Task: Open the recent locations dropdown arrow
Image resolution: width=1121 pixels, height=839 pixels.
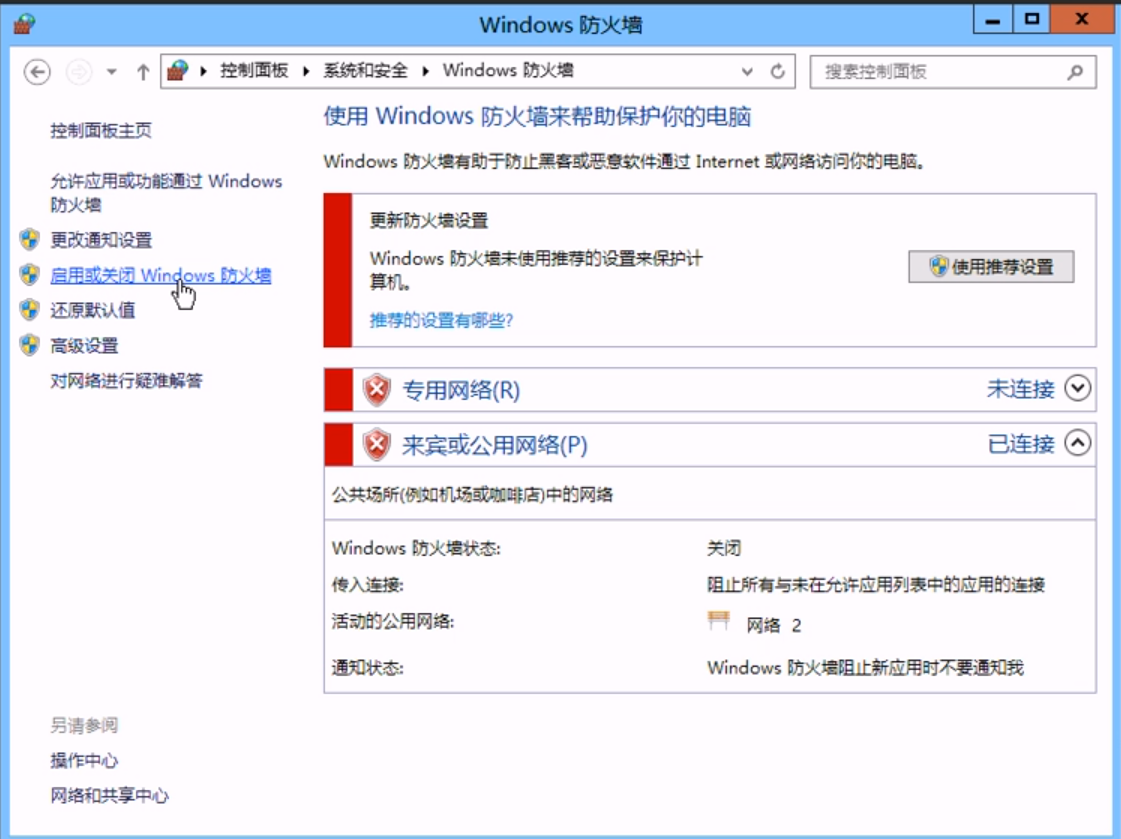Action: [x=112, y=71]
